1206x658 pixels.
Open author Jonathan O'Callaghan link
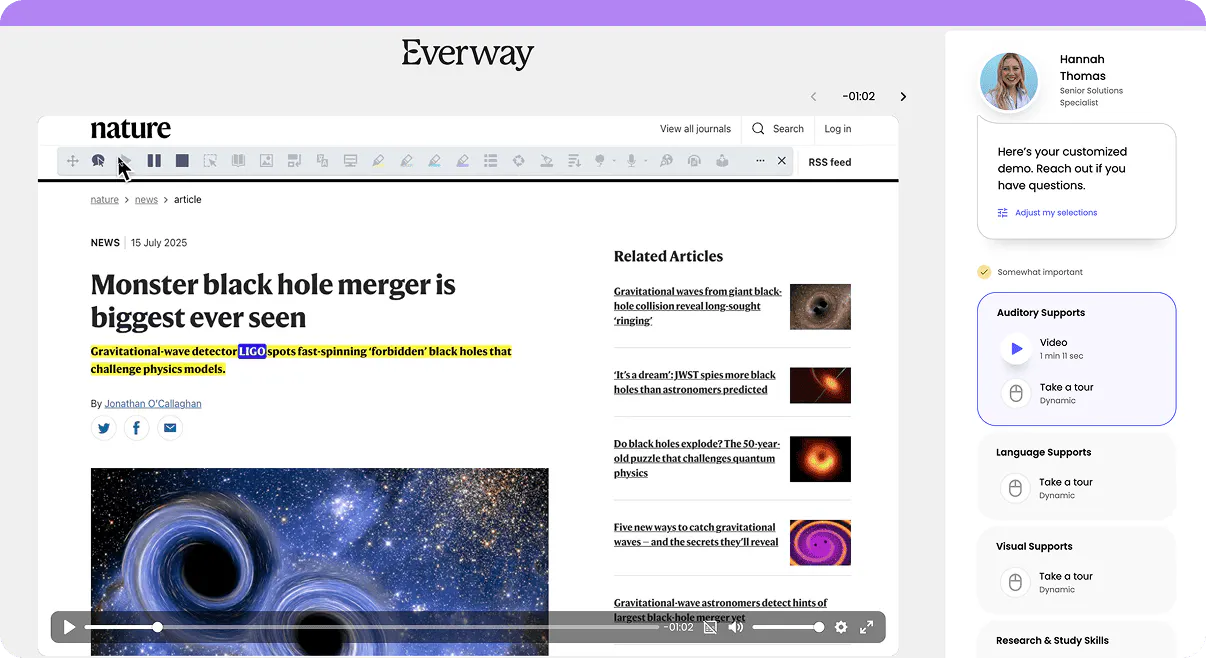[153, 404]
